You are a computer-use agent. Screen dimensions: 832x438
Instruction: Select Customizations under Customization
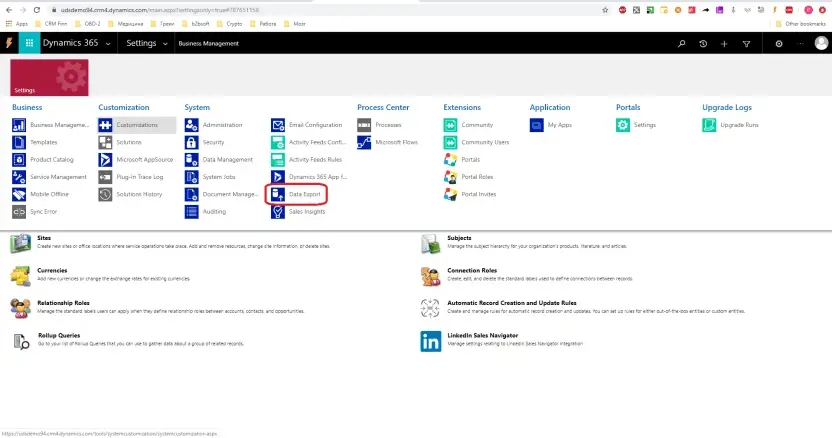point(136,125)
